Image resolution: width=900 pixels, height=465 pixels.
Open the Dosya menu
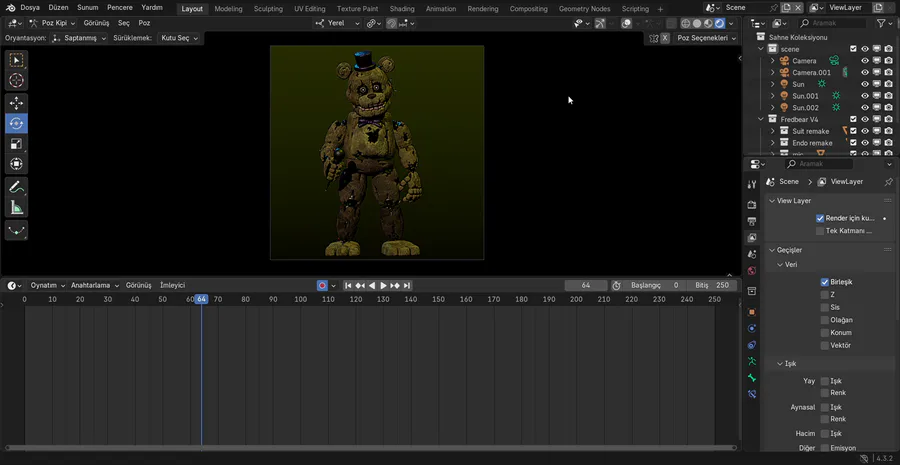tap(30, 8)
